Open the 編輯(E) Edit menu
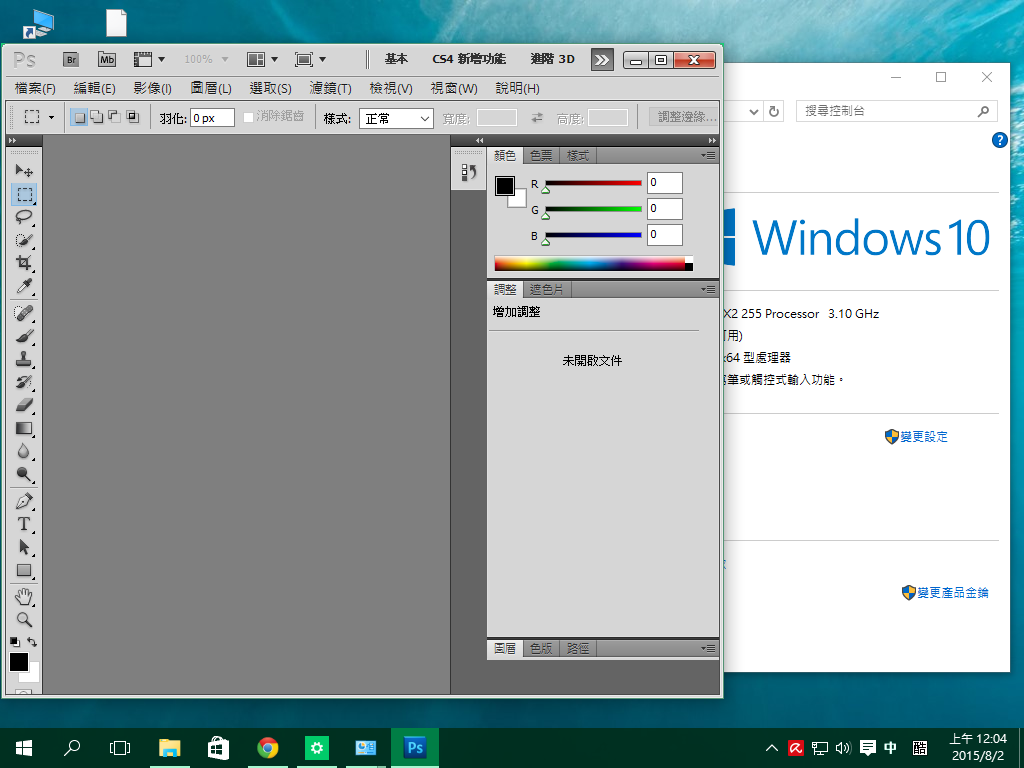Screen dimensions: 1024x768 95,88
